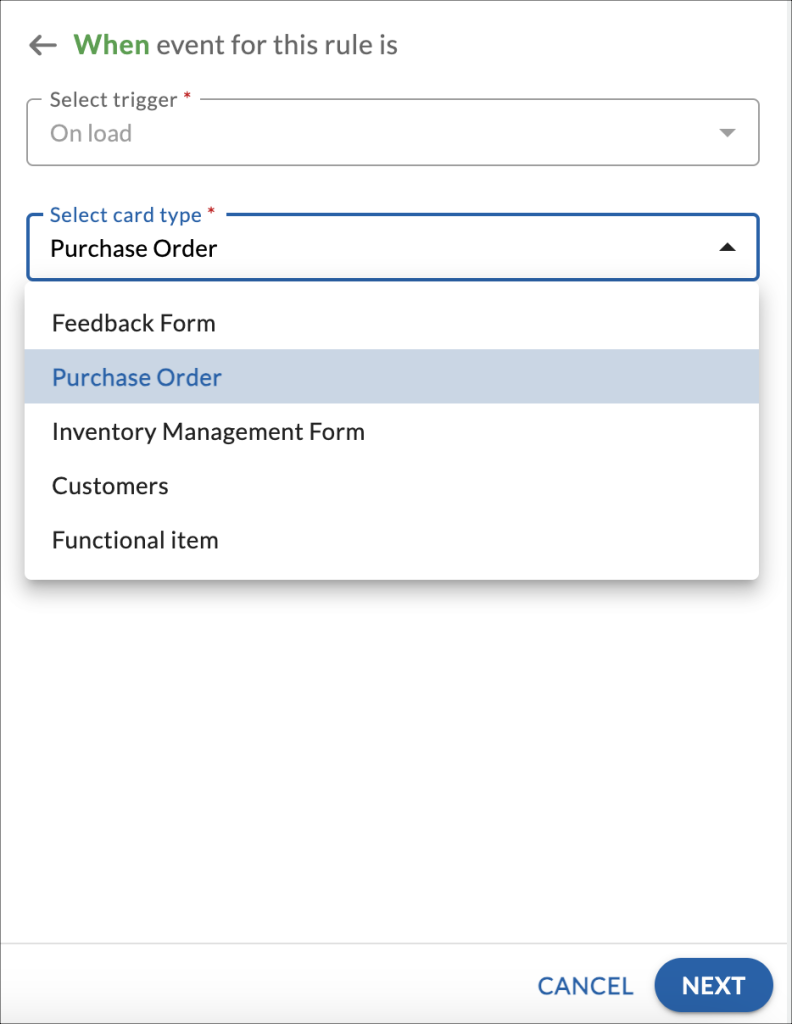Open the Select trigger dropdown arrow

(727, 133)
